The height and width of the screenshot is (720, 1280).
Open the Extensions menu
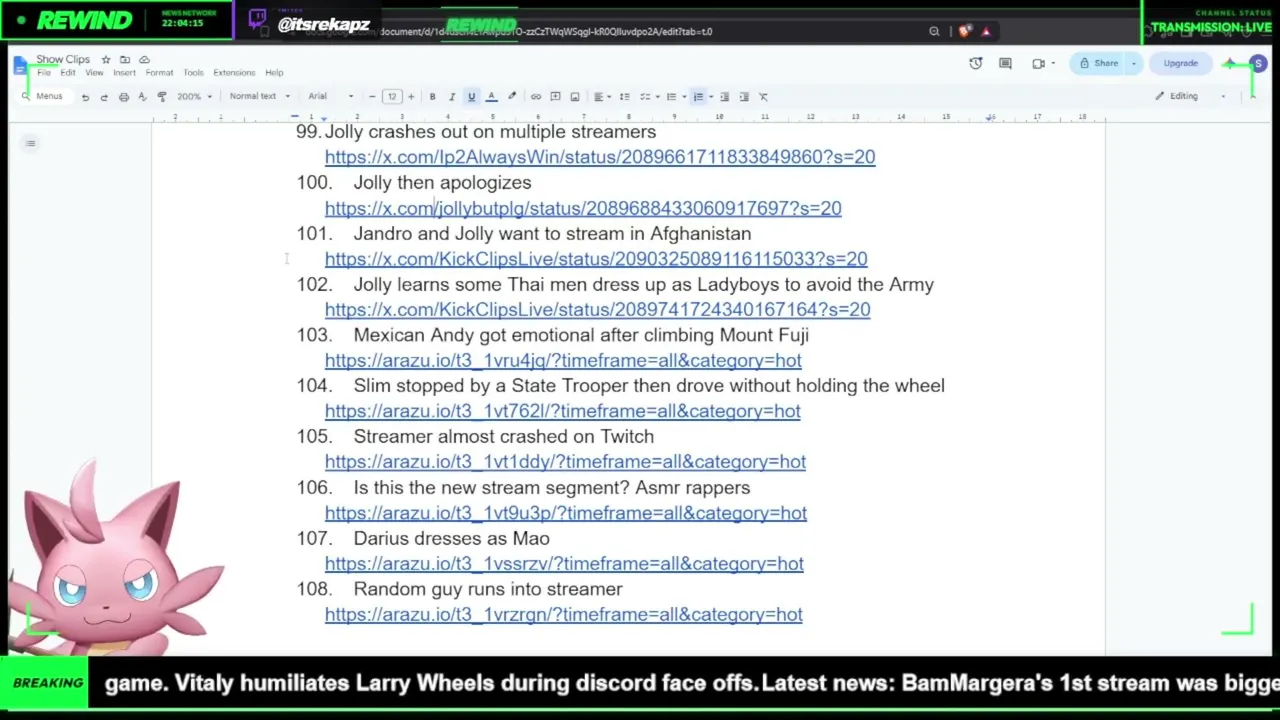pyautogui.click(x=234, y=73)
